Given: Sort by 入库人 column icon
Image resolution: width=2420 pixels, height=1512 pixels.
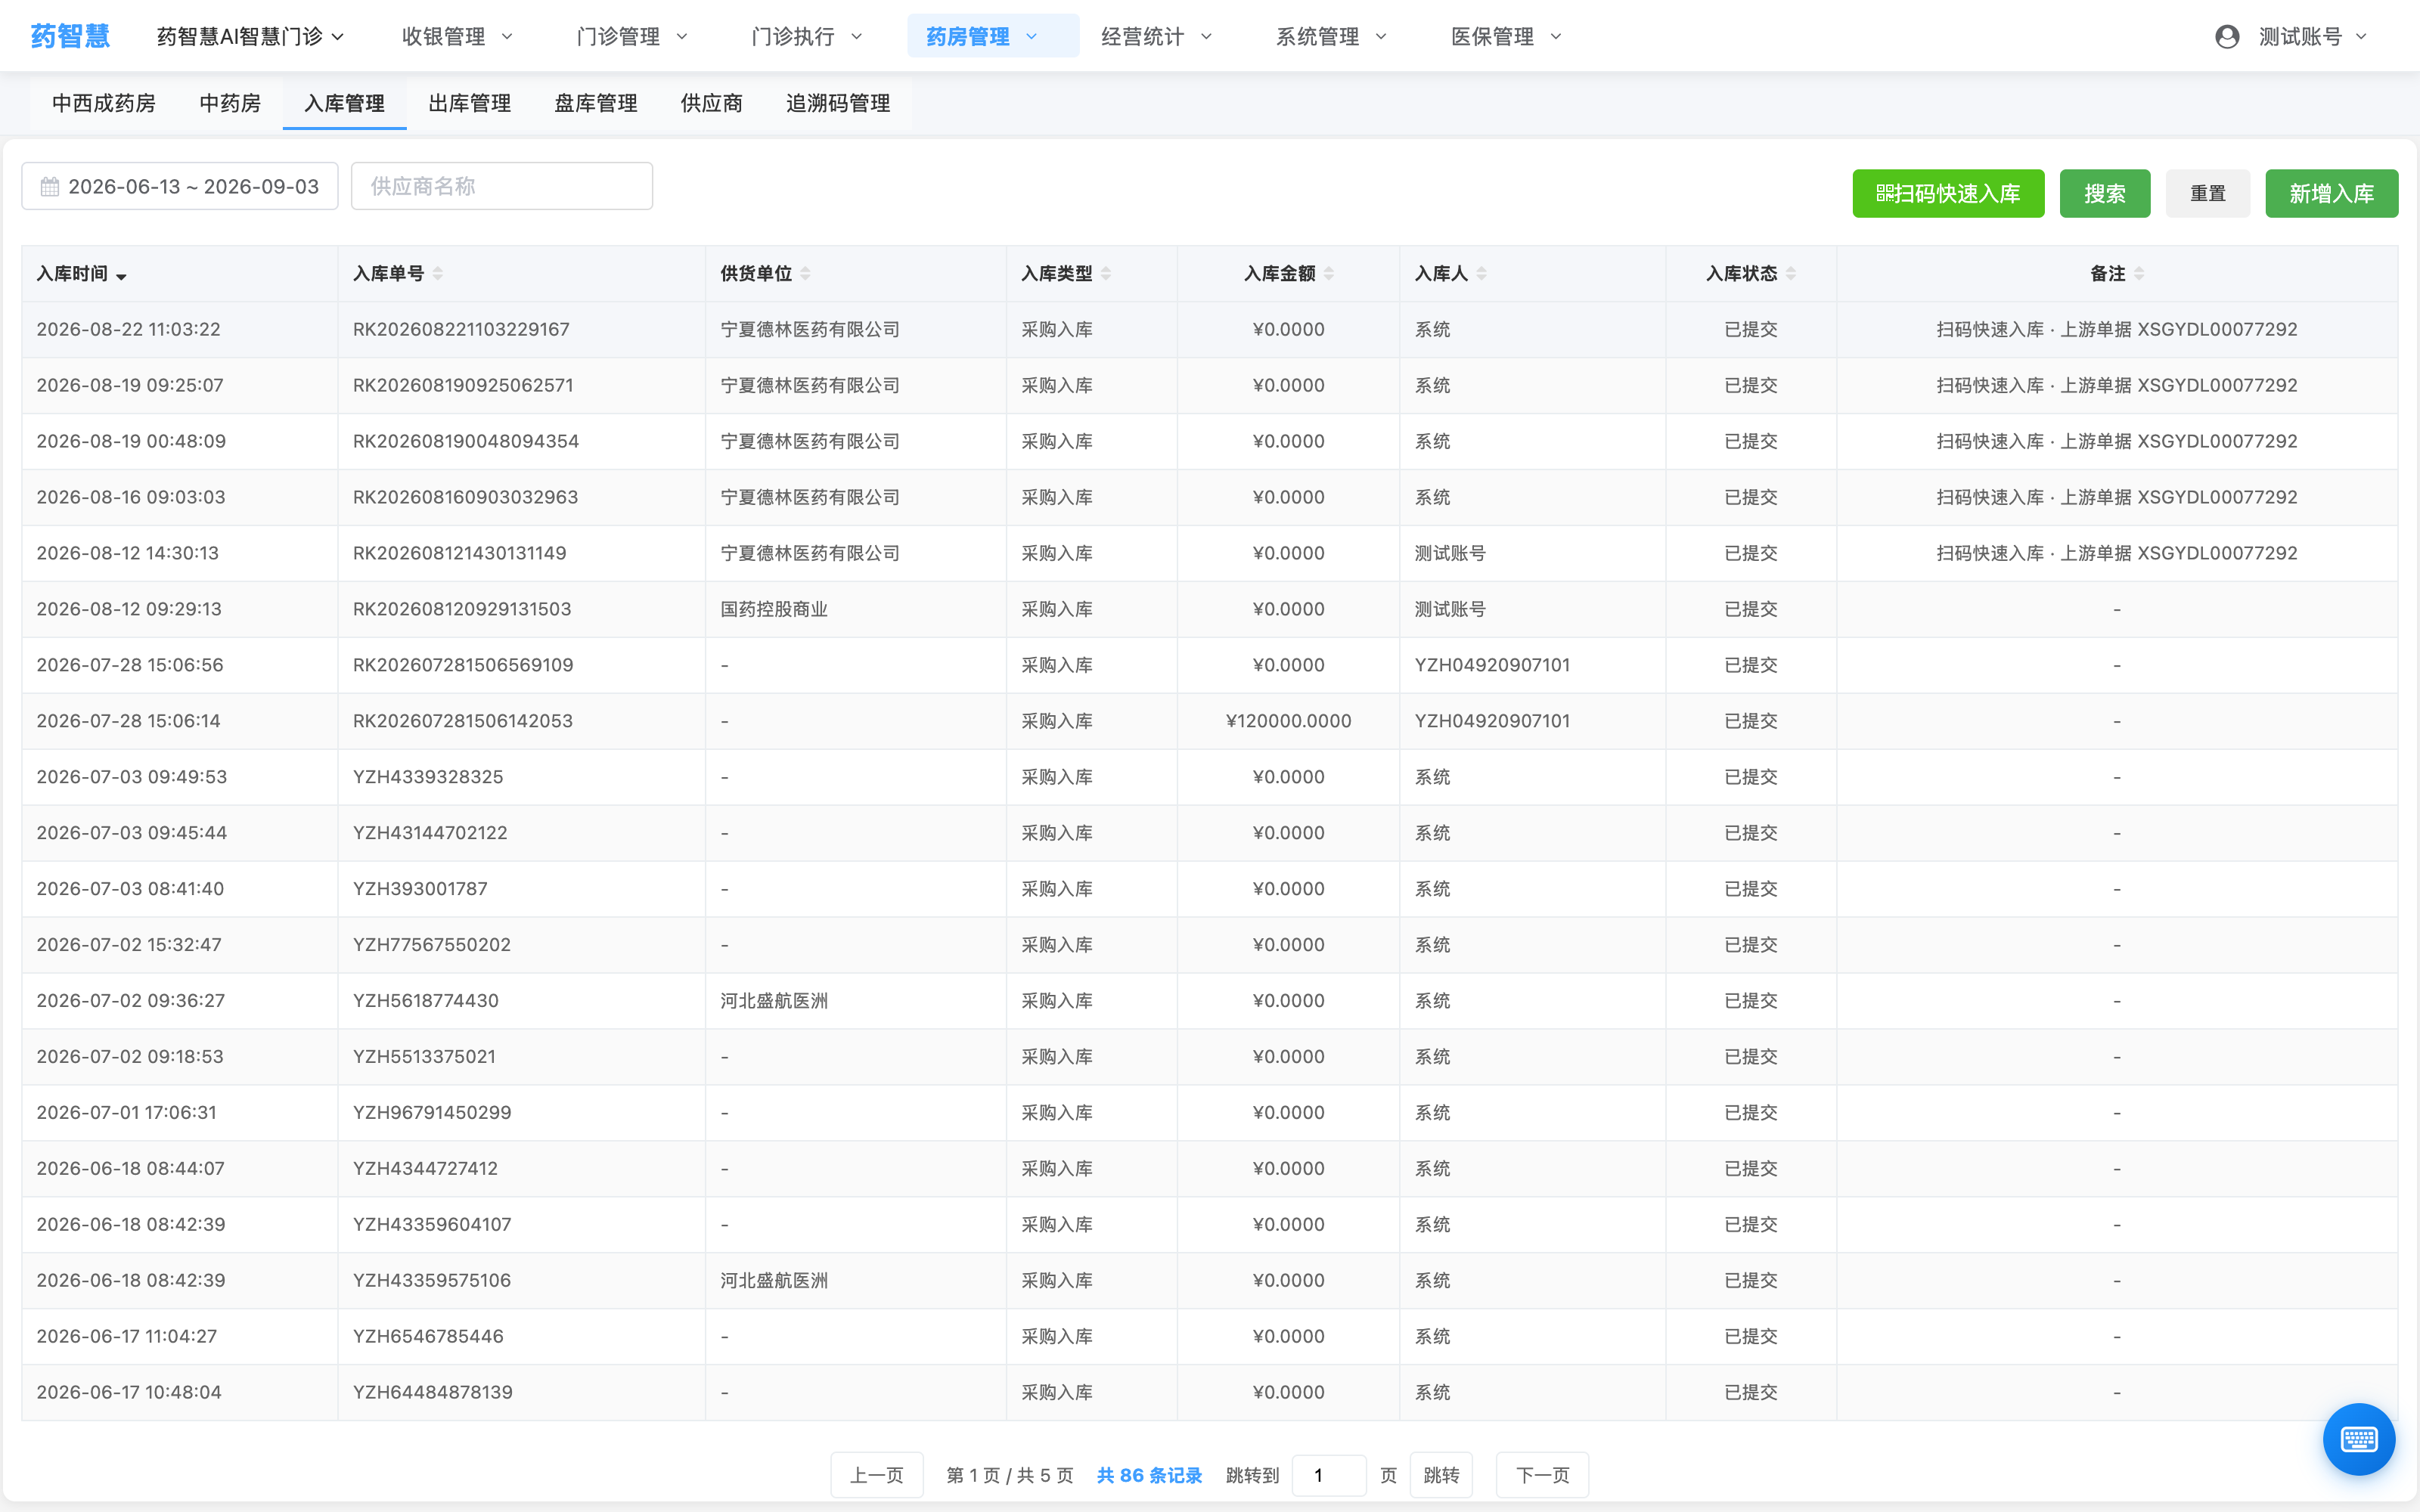Looking at the screenshot, I should point(1482,274).
